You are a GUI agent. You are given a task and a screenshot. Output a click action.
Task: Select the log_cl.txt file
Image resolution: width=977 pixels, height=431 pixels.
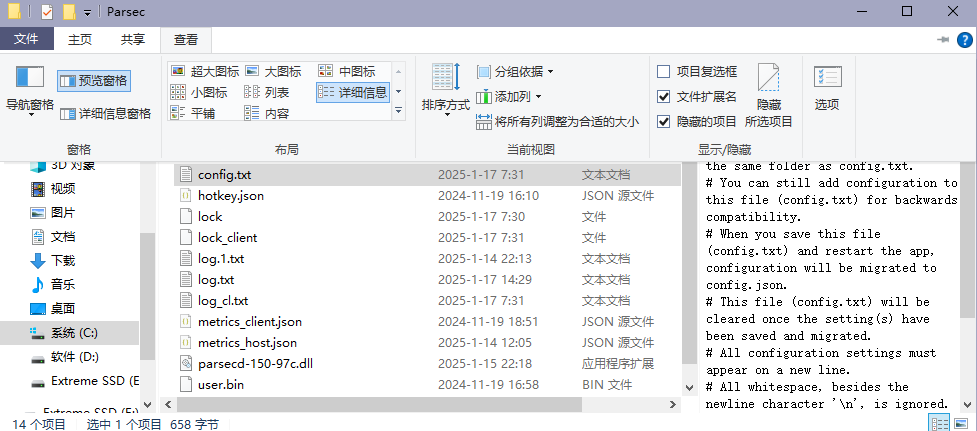[427, 301]
